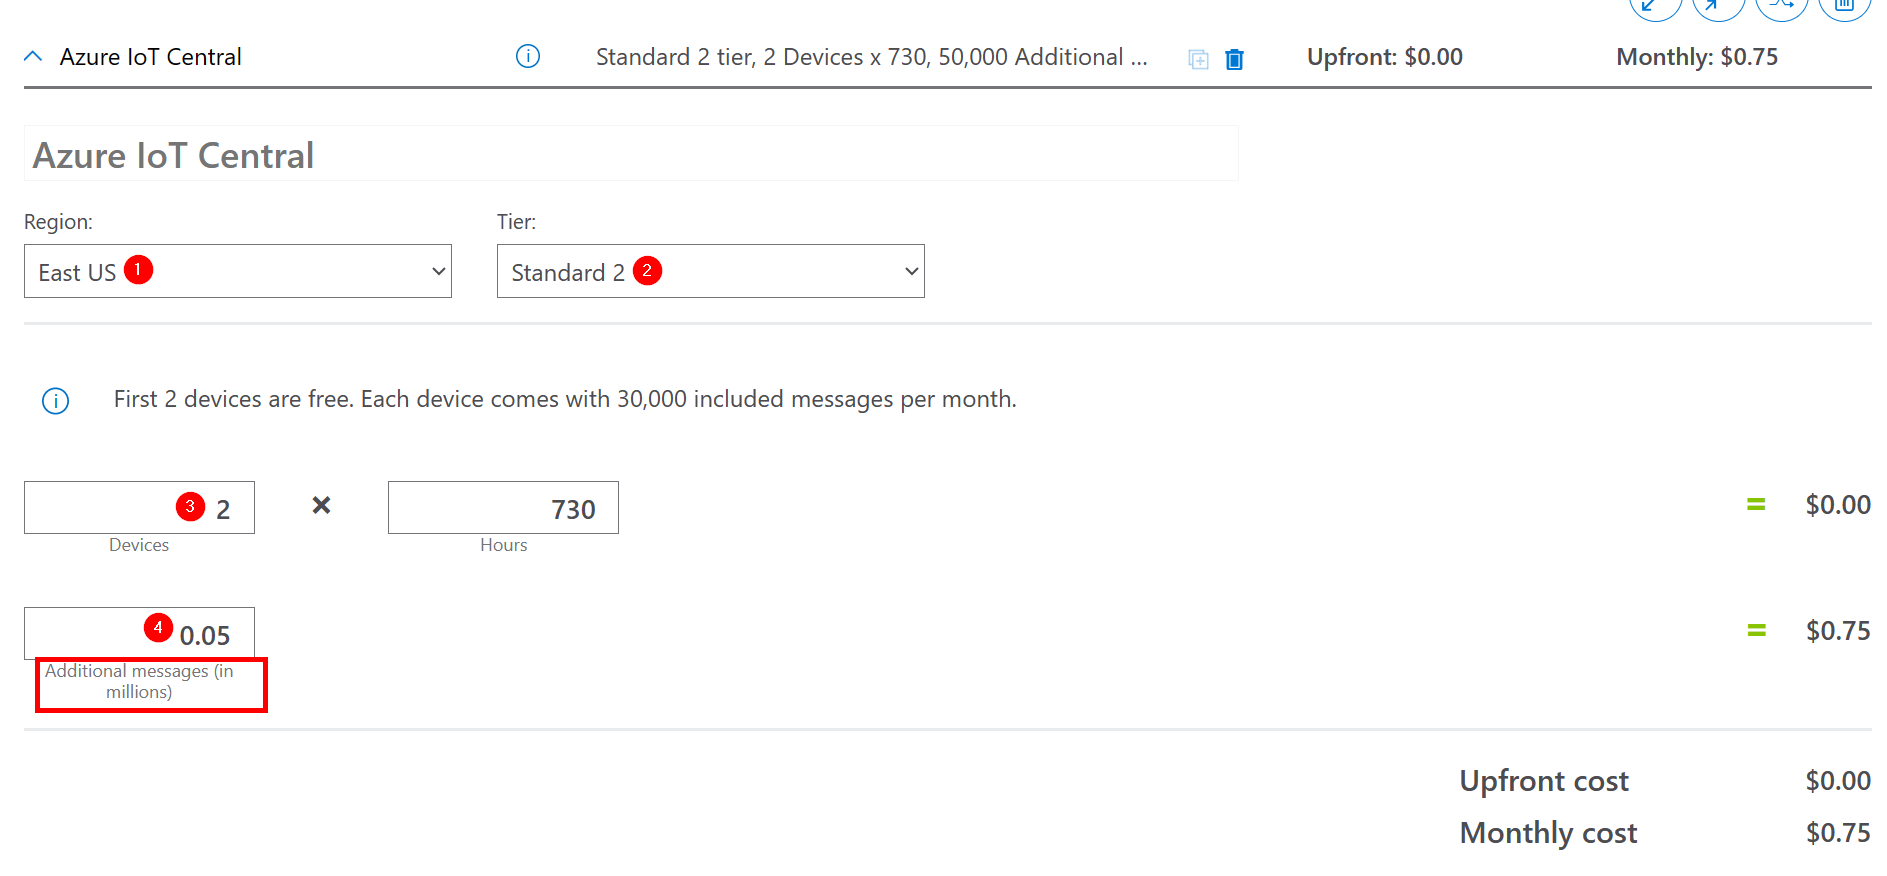This screenshot has width=1887, height=876.
Task: Click the 'Upfront cost' total label
Action: (1544, 781)
